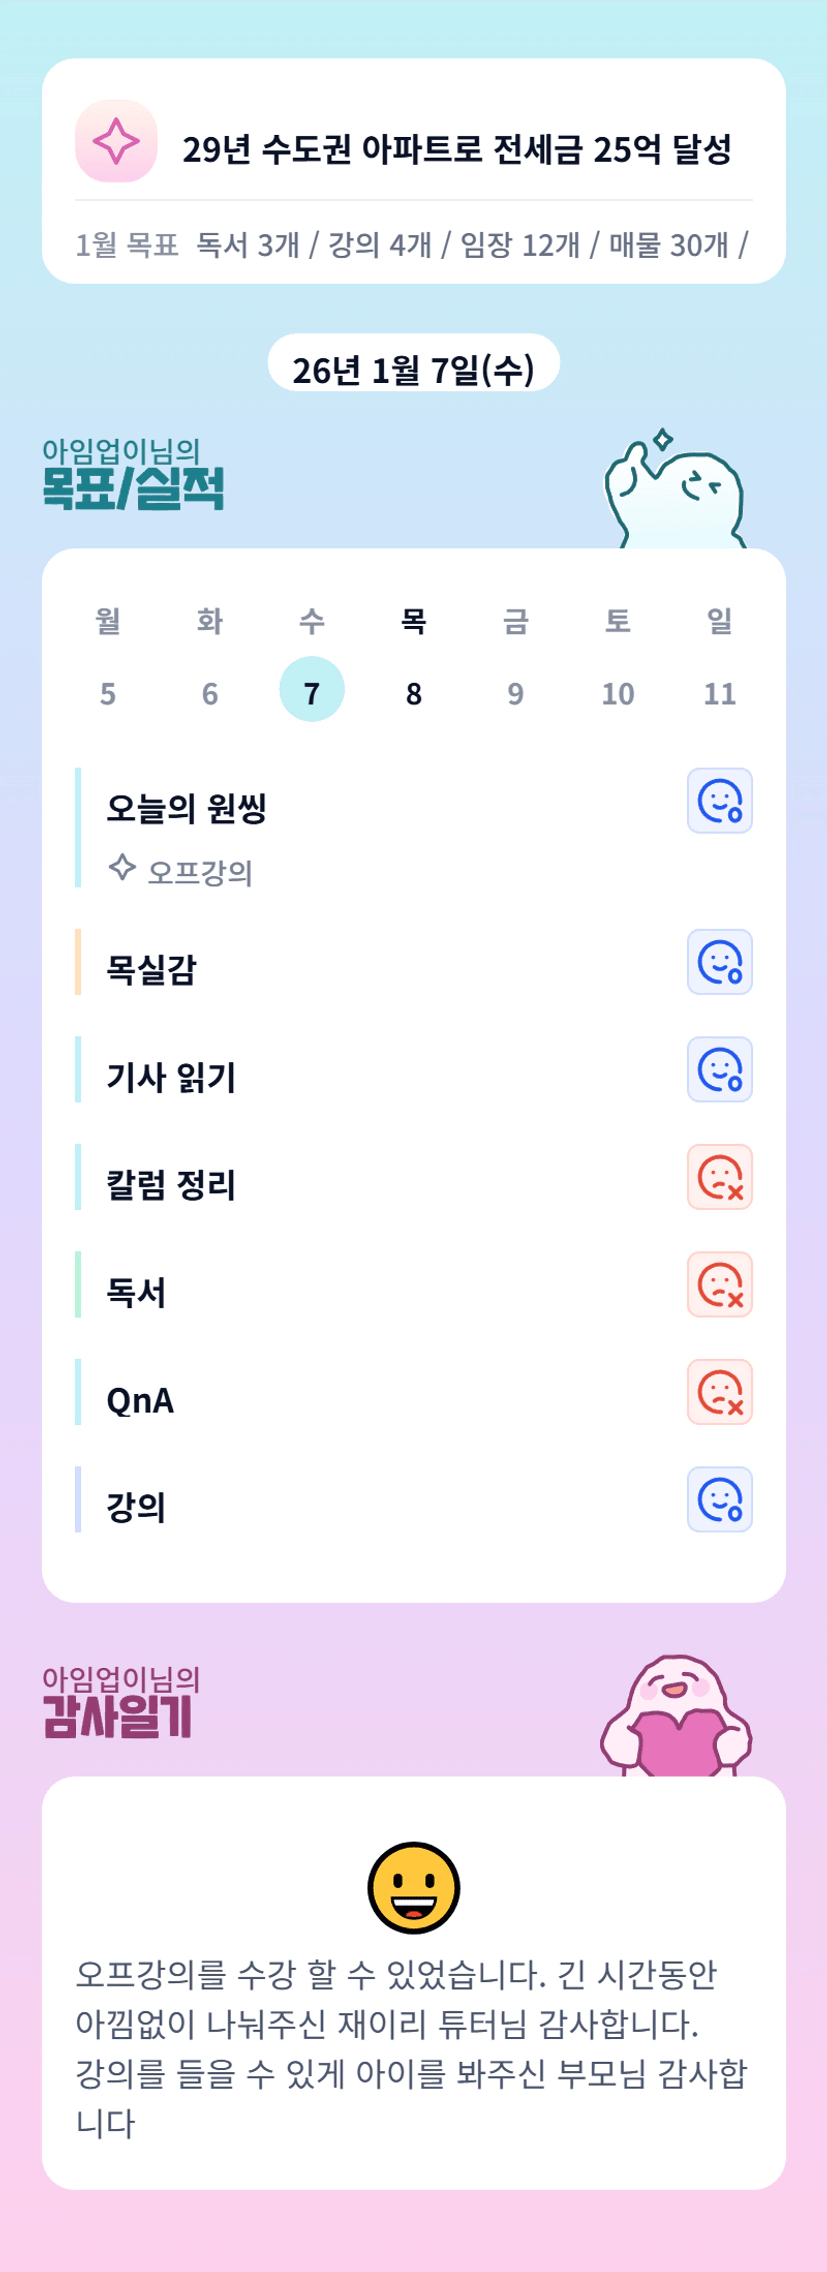Click the blue face icon for 강의
The image size is (827, 2272).
pyautogui.click(x=719, y=1500)
